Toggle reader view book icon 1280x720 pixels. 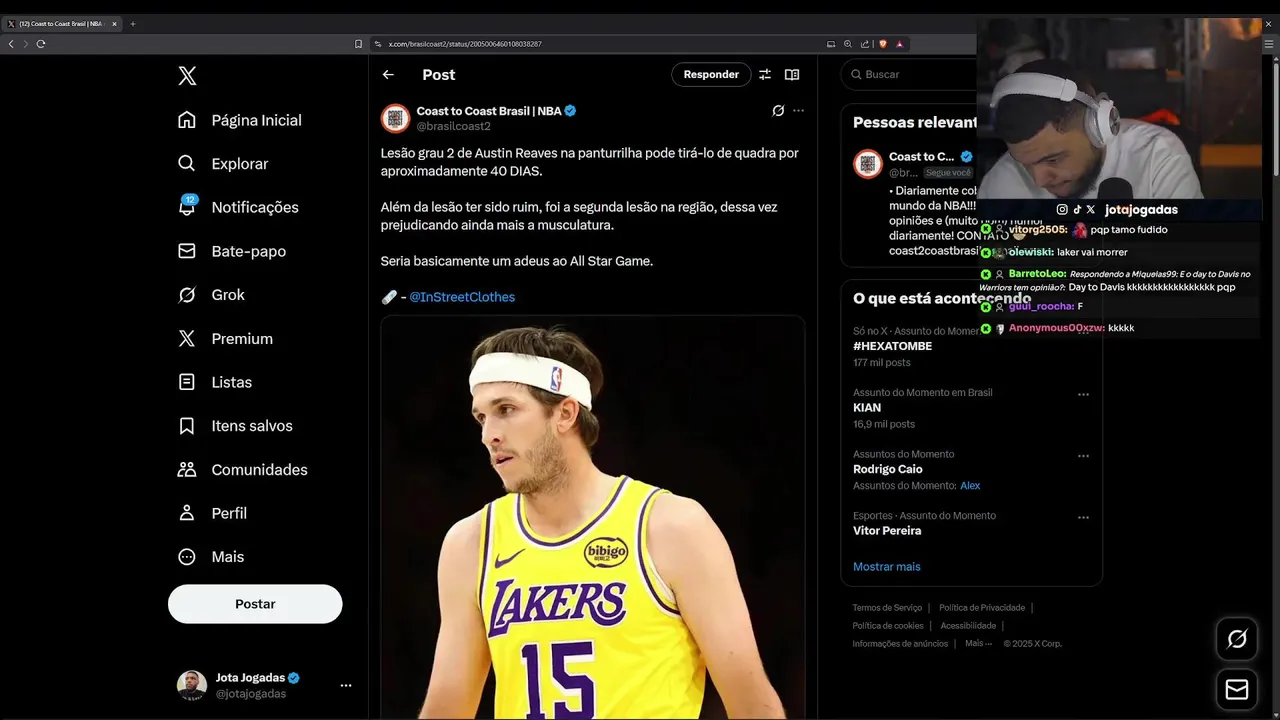pyautogui.click(x=792, y=75)
